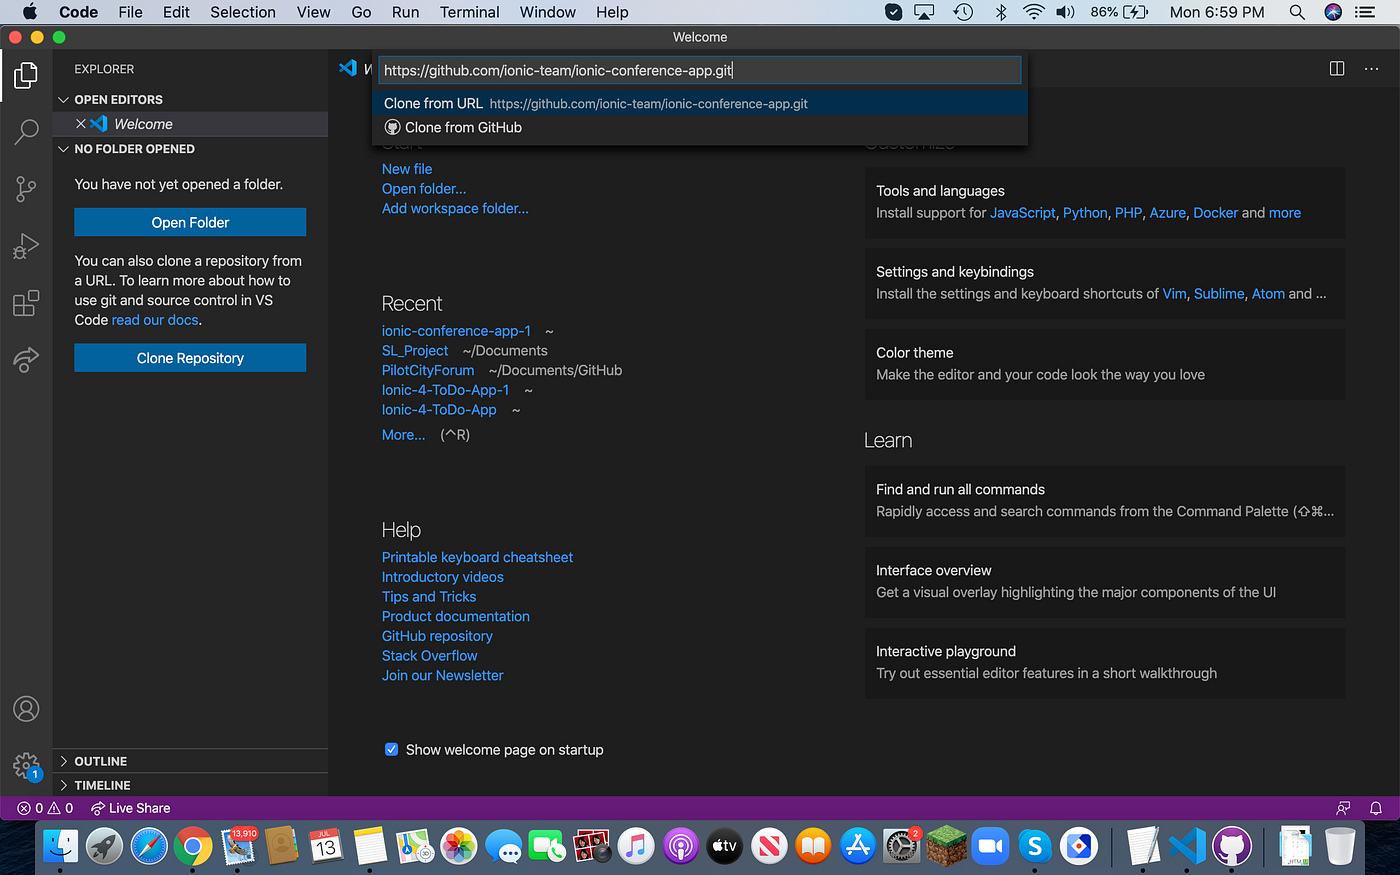
Task: Expand the Outline section
Action: pyautogui.click(x=92, y=761)
